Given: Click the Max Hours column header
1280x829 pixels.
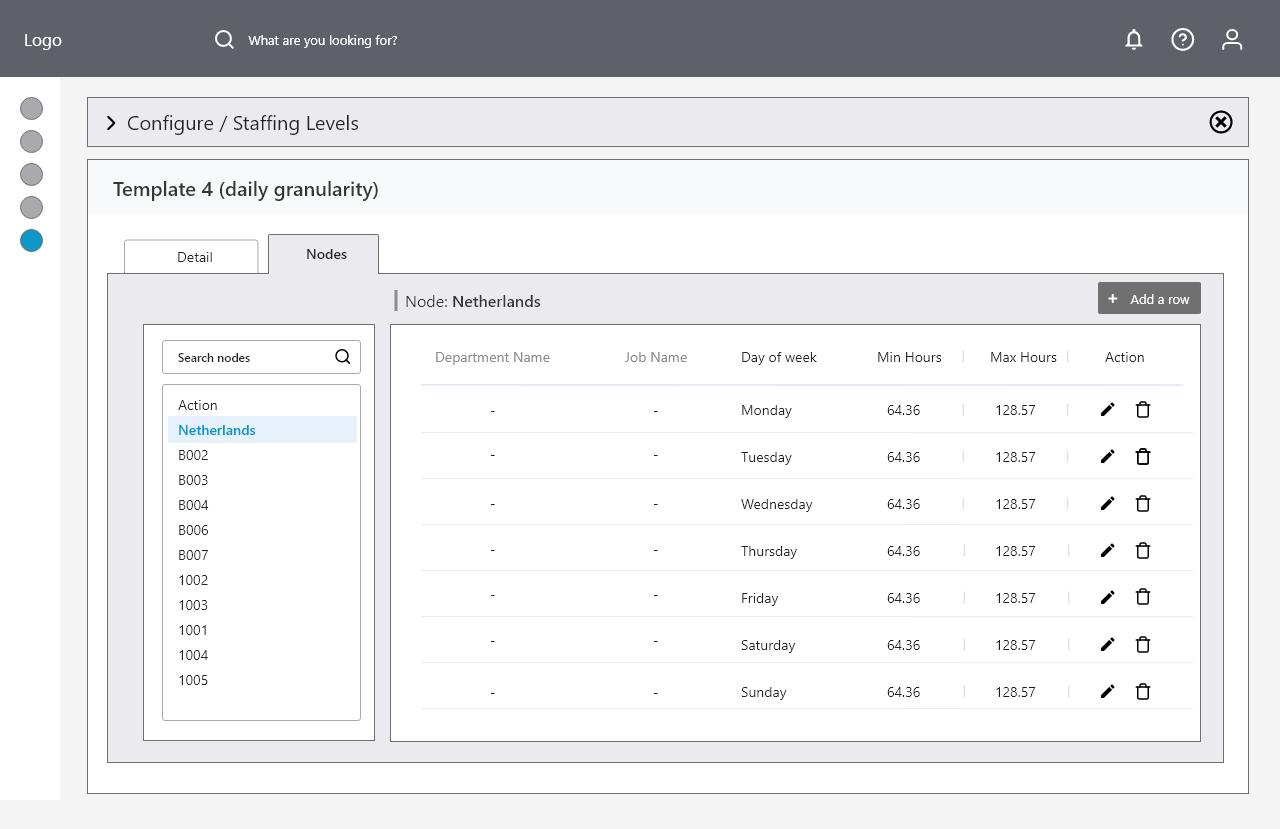Looking at the screenshot, I should tap(1023, 357).
